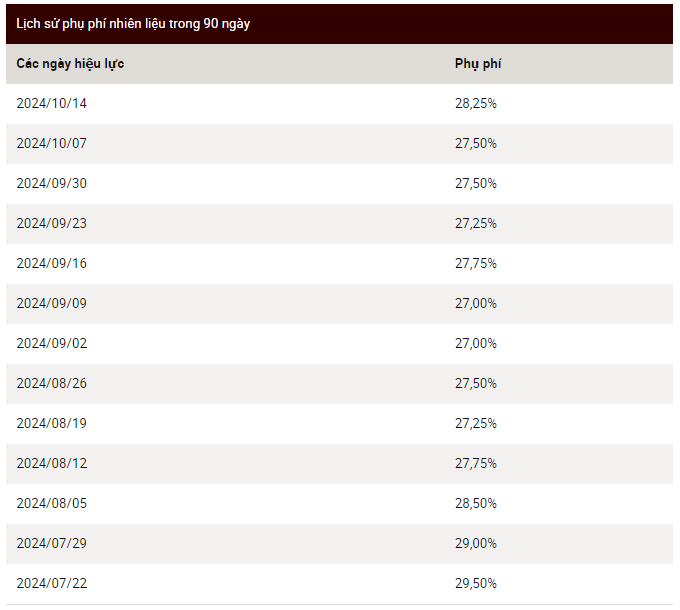Select the date 2024/08/26
680x610 pixels.
52,383
